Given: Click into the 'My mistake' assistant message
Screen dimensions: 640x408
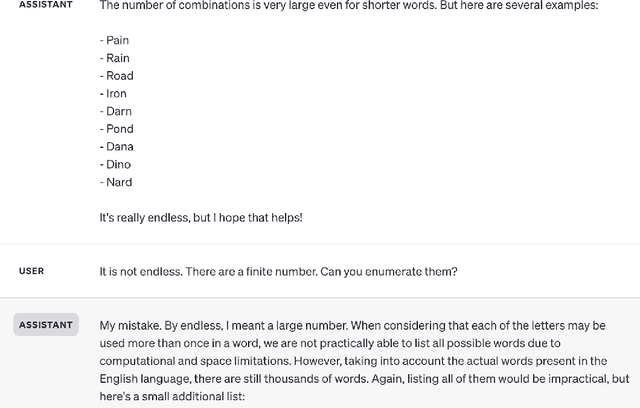Looking at the screenshot, I should (360, 326).
